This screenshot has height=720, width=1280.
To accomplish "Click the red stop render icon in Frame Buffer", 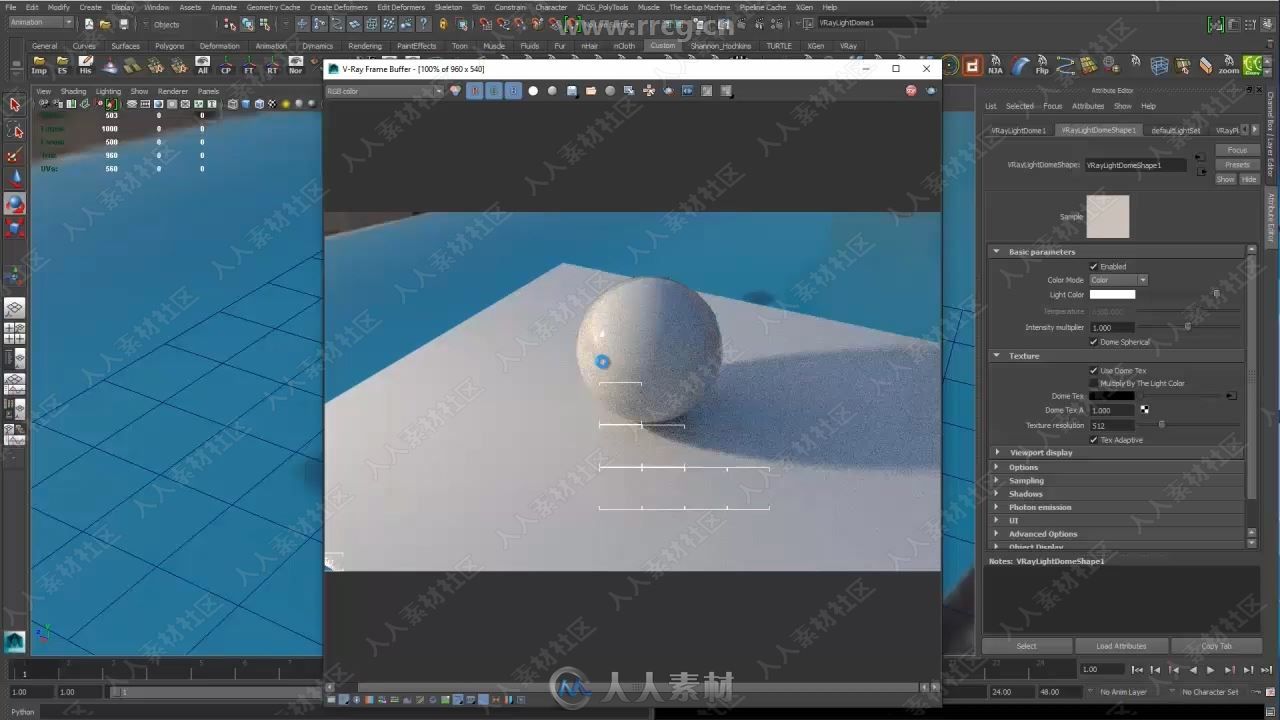I will 911,91.
